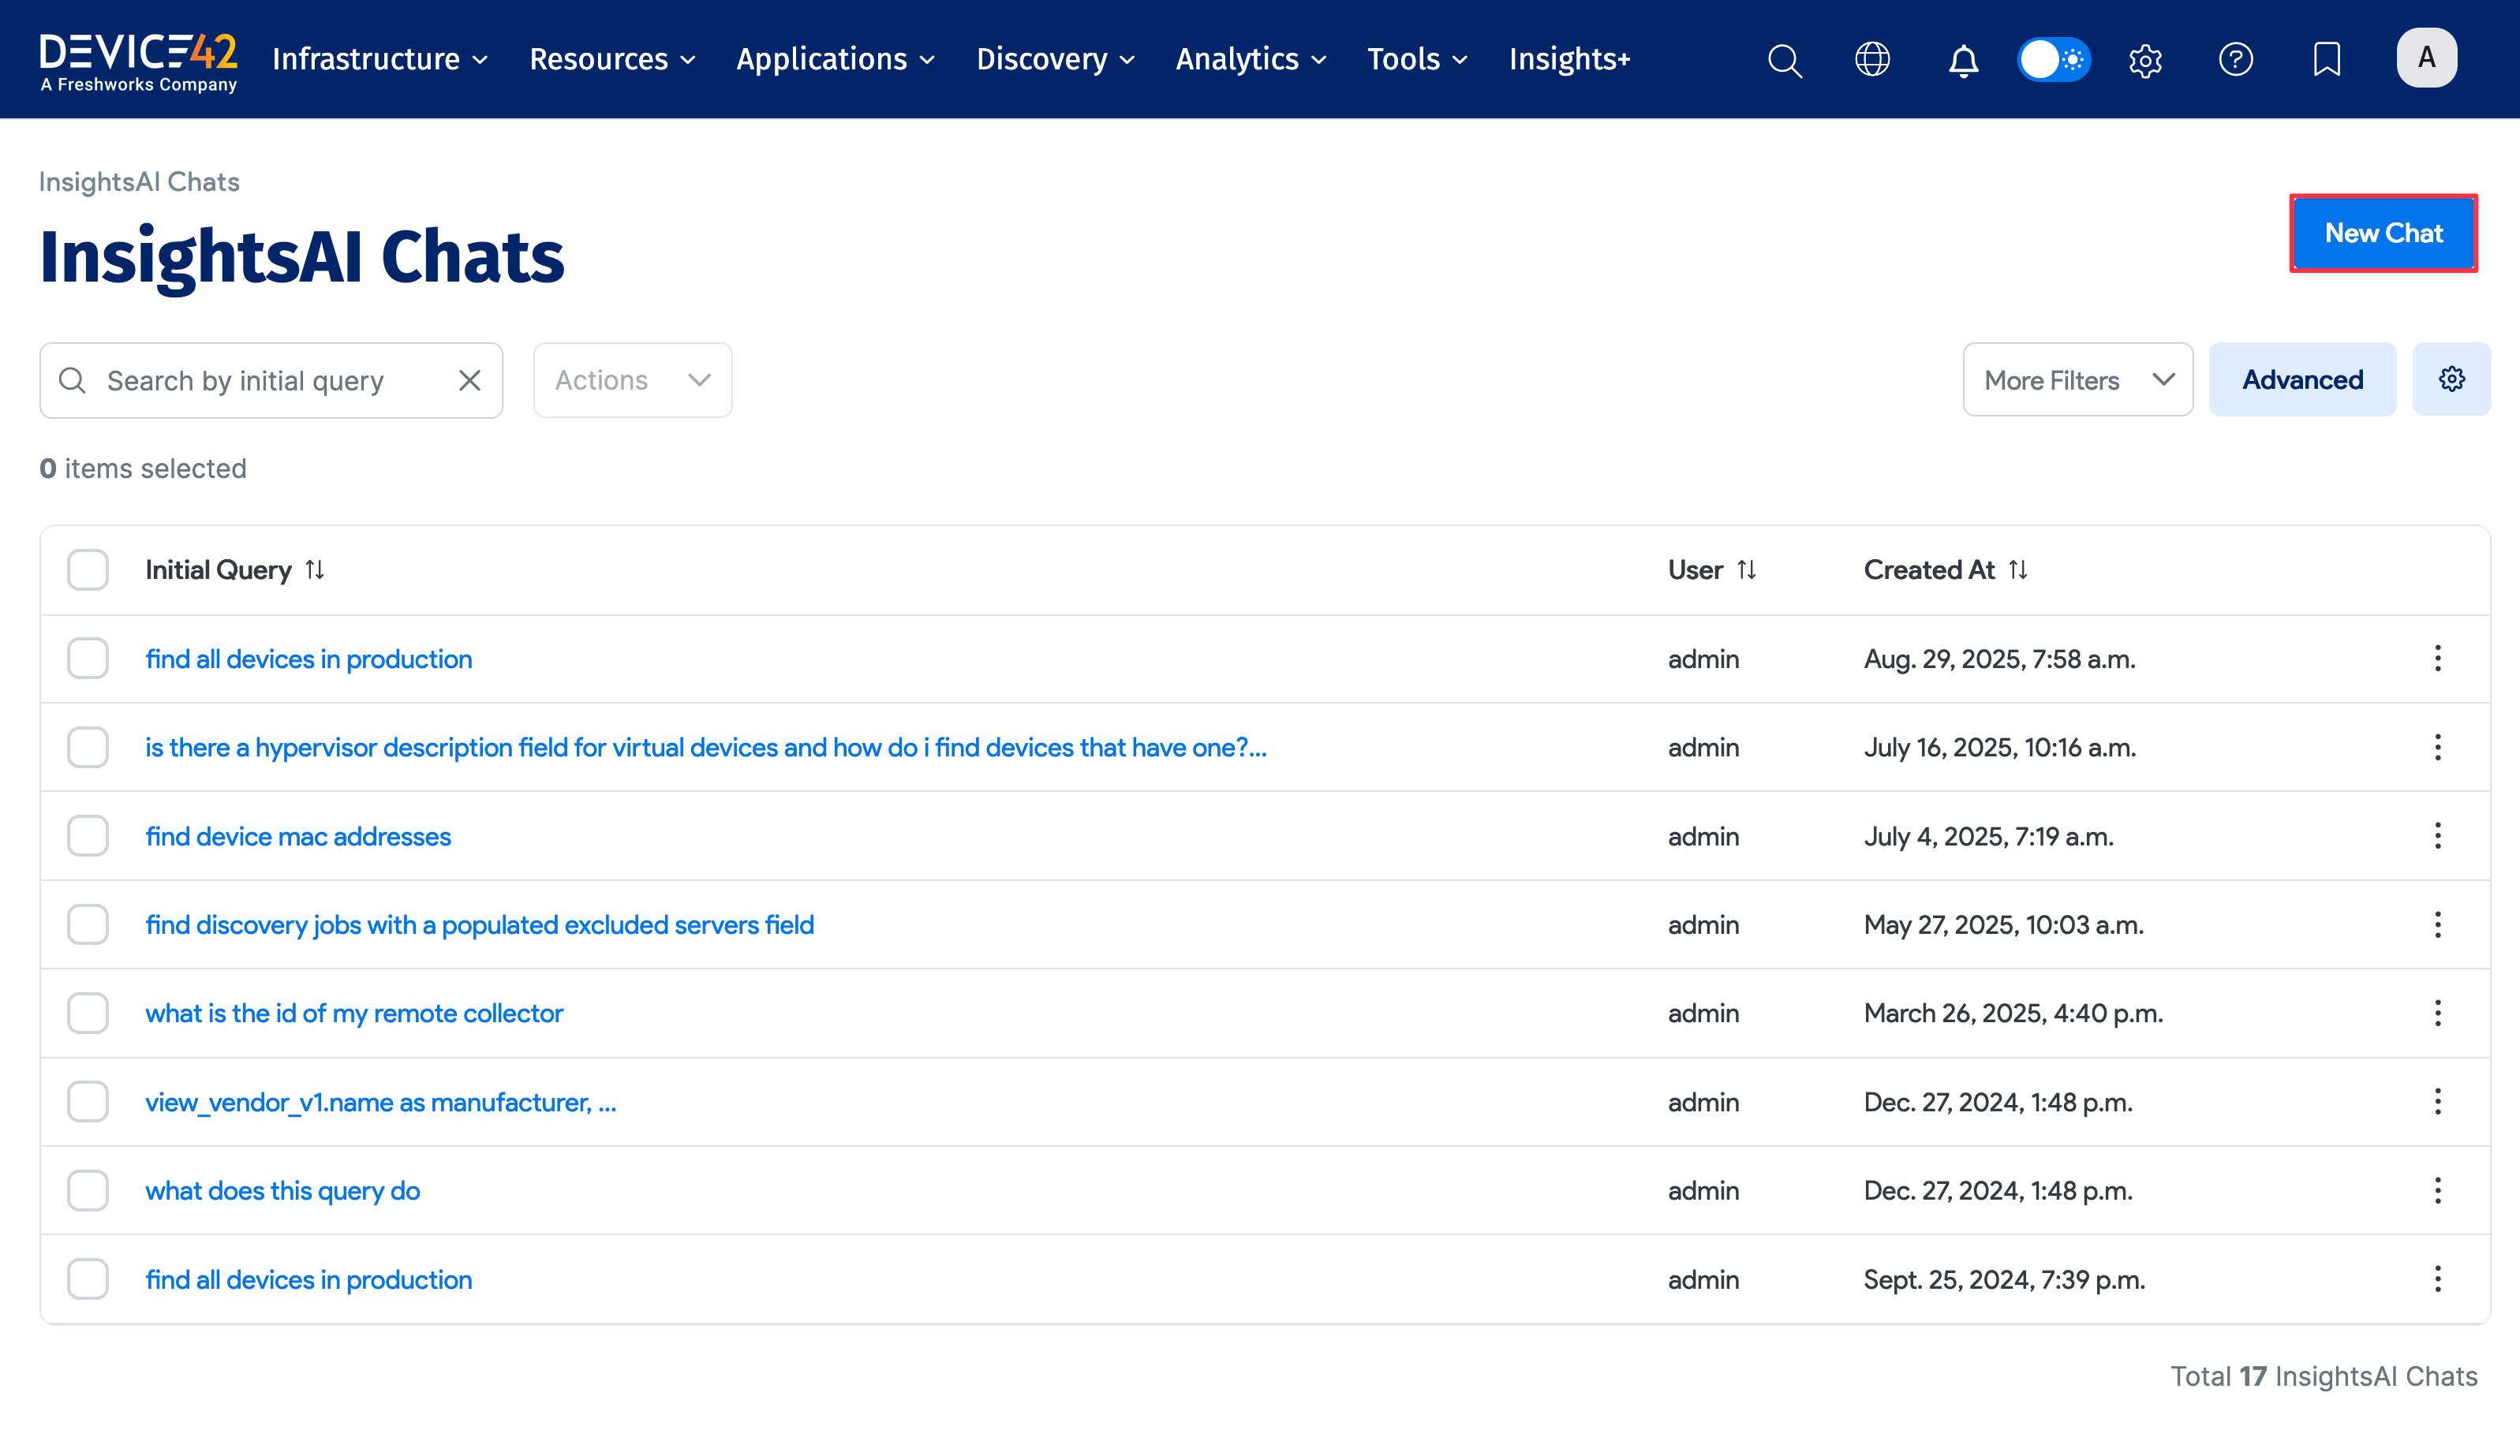Toggle dark mode switch in the header

pyautogui.click(x=2053, y=60)
